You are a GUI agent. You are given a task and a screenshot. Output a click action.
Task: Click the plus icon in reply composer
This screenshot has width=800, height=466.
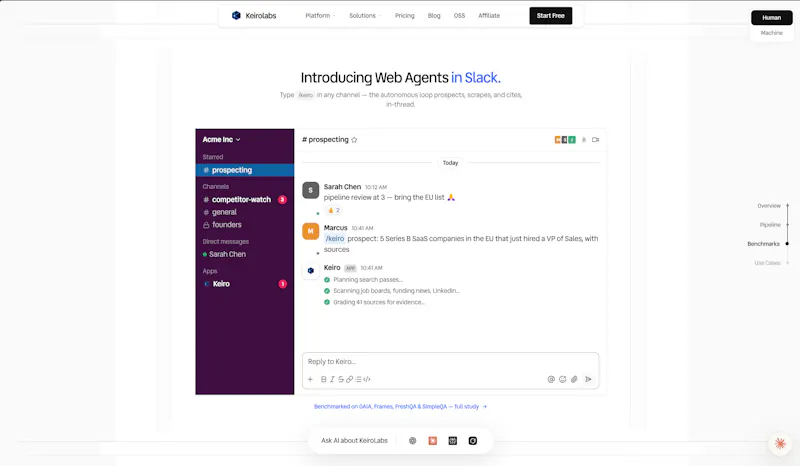(310, 379)
